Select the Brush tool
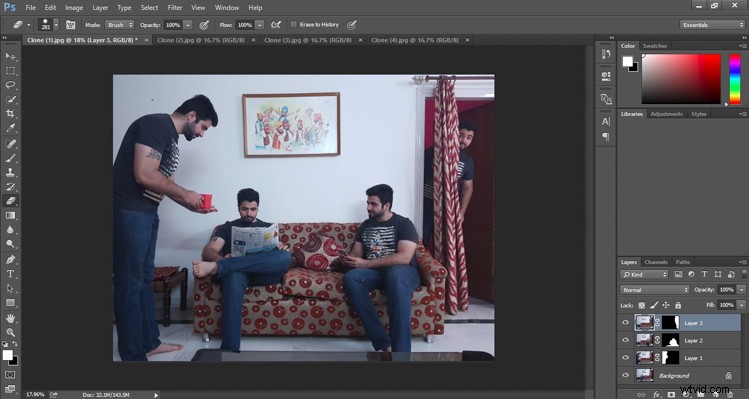Image resolution: width=749 pixels, height=399 pixels. pyautogui.click(x=10, y=158)
